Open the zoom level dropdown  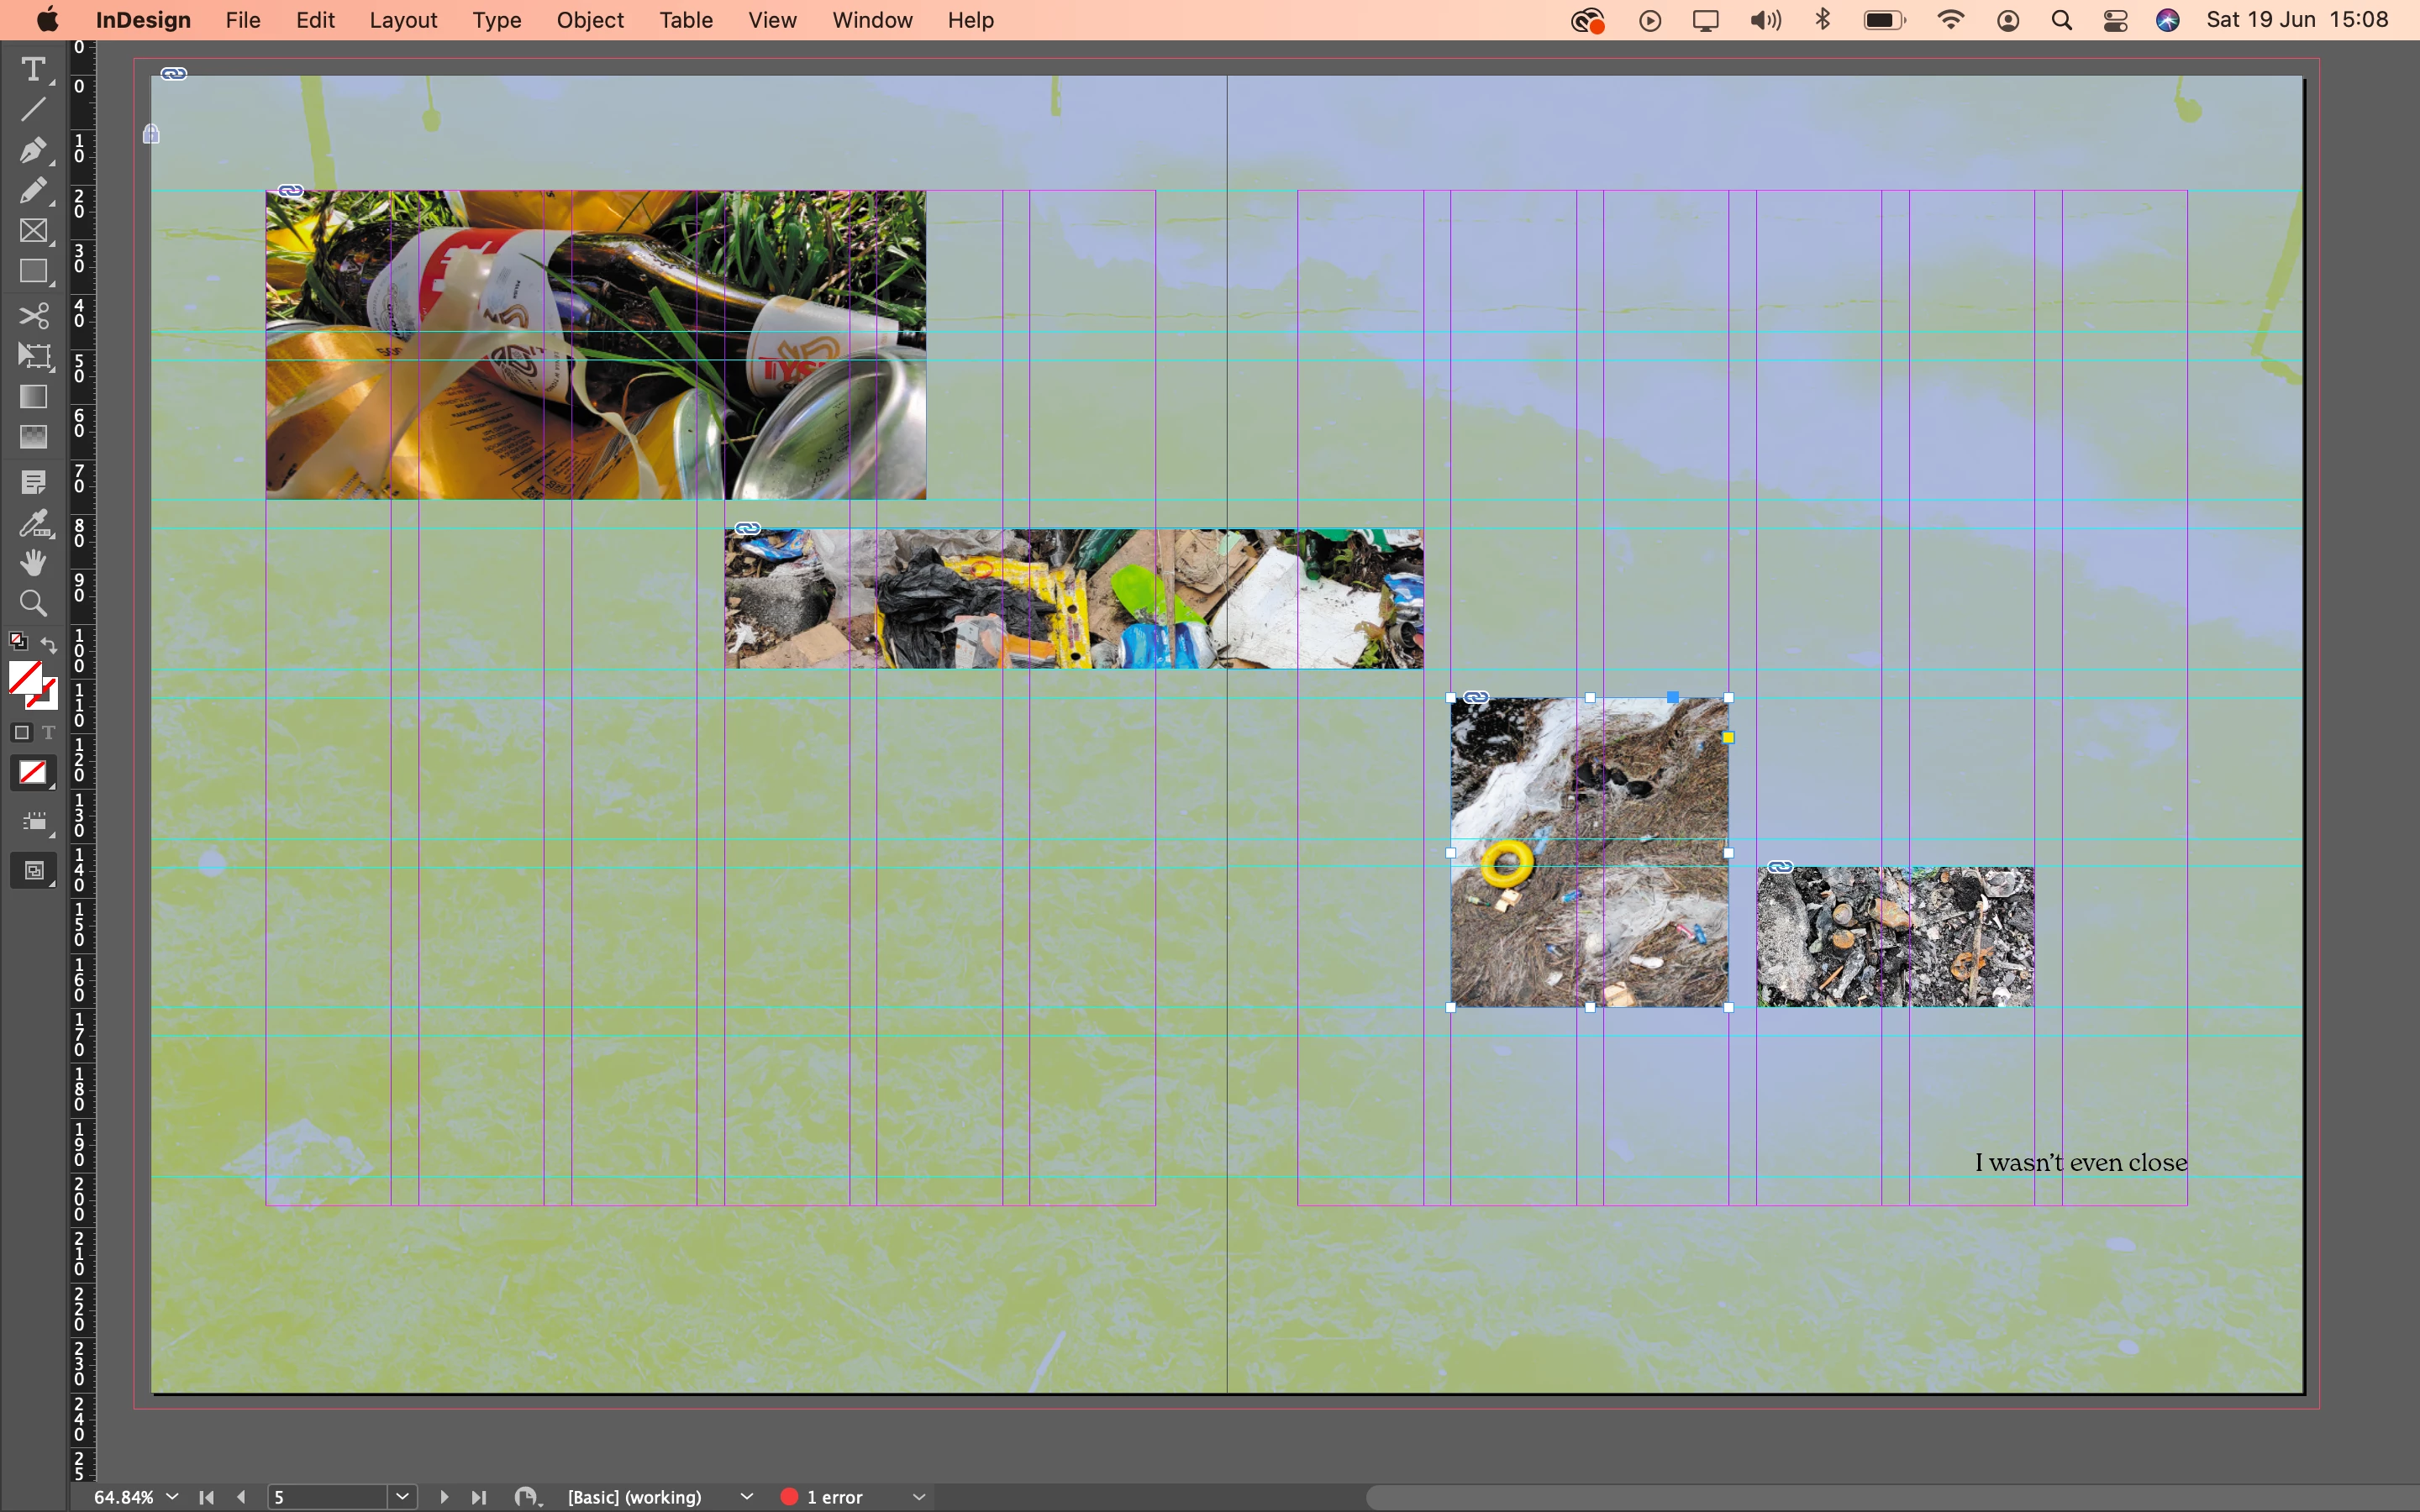pos(172,1496)
